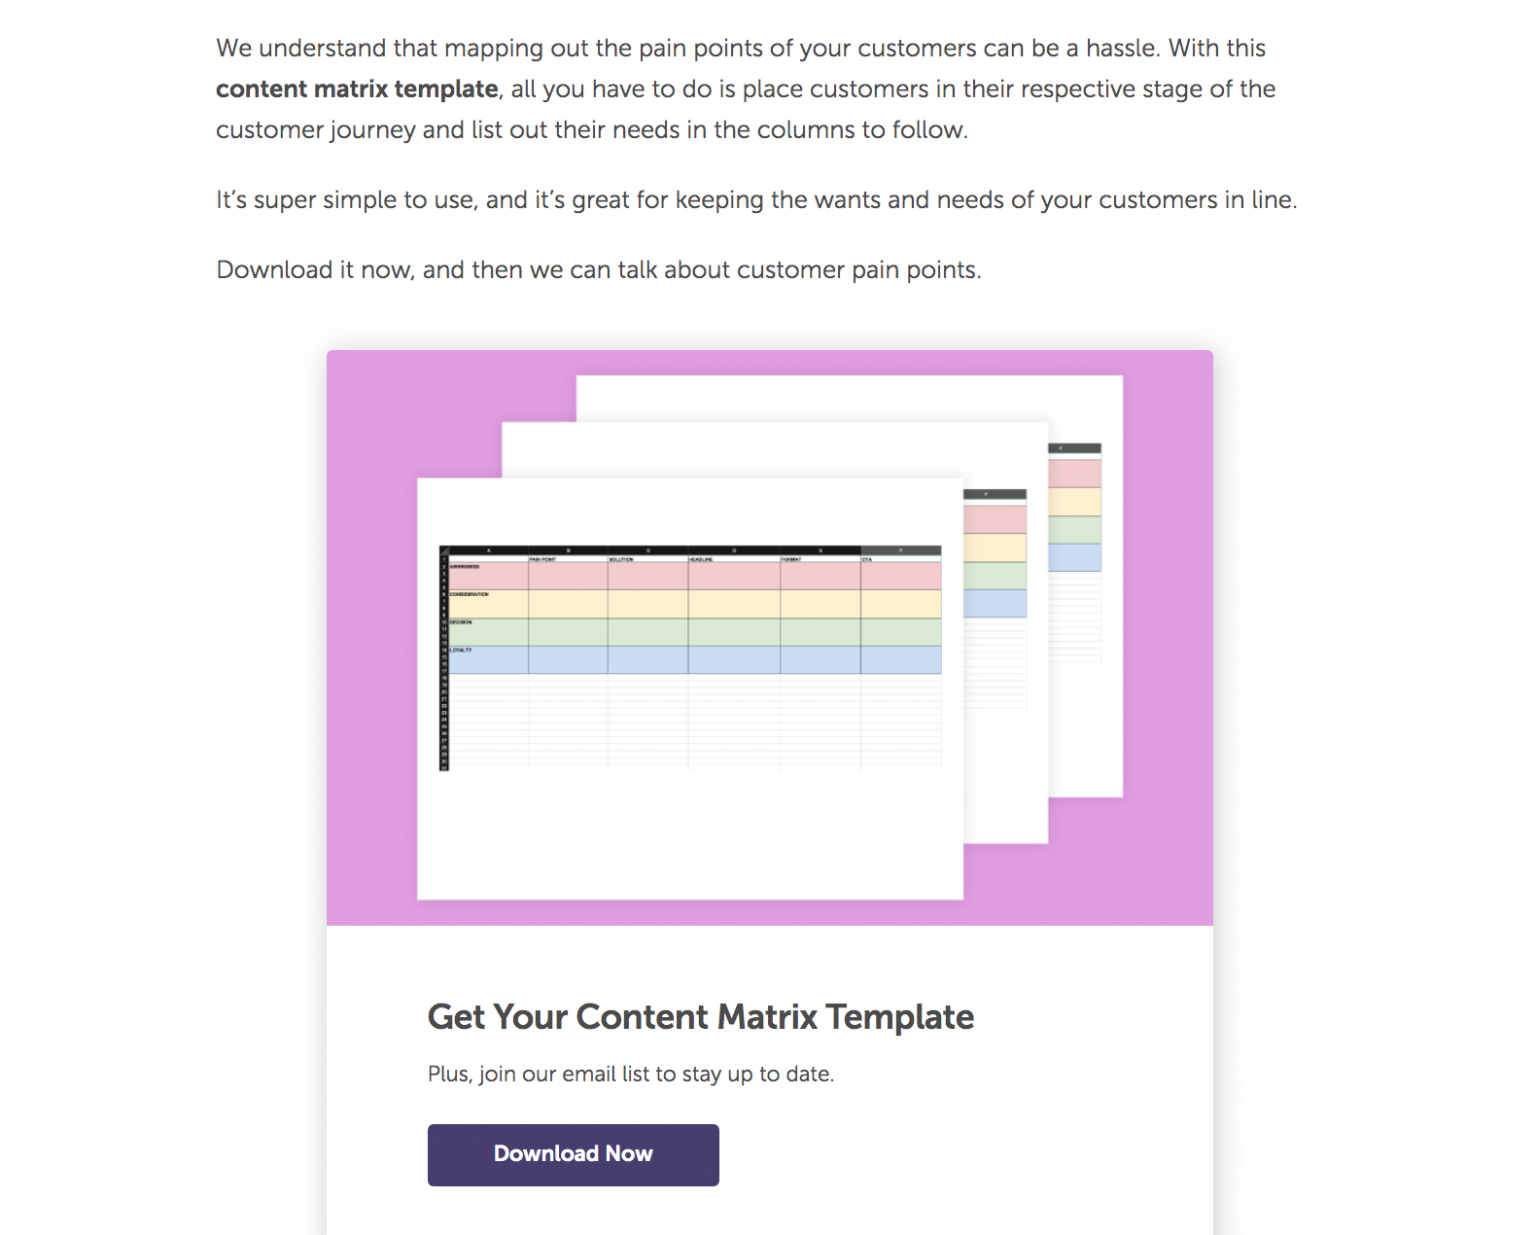The width and height of the screenshot is (1536, 1235).
Task: Select the DECISION row label cell
Action: 460,622
